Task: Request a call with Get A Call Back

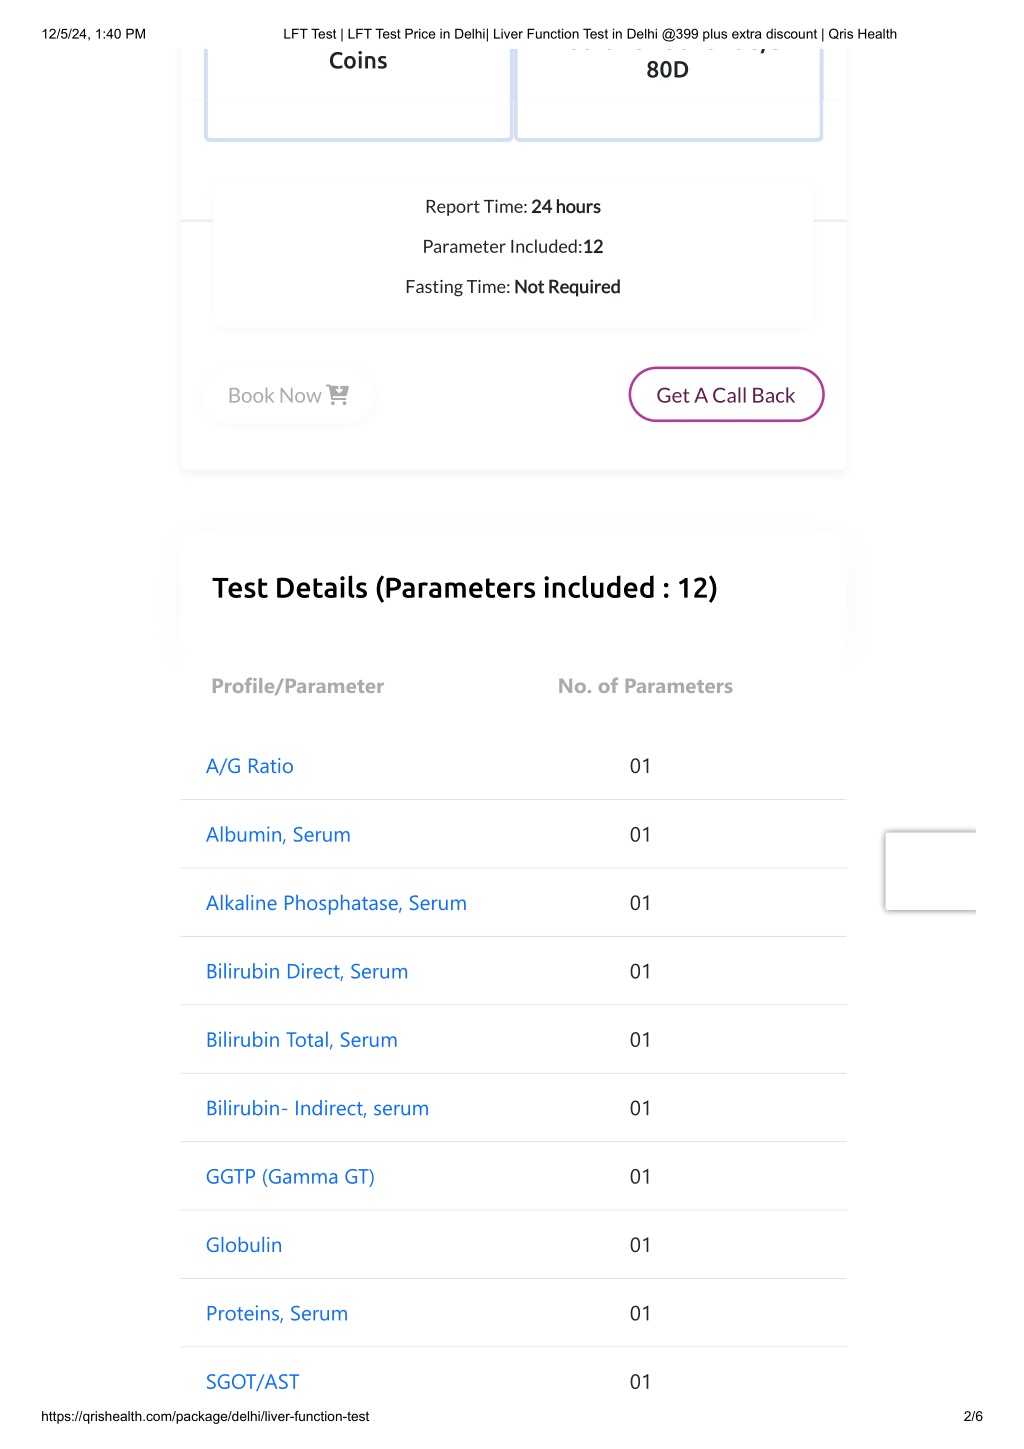Action: (x=726, y=395)
